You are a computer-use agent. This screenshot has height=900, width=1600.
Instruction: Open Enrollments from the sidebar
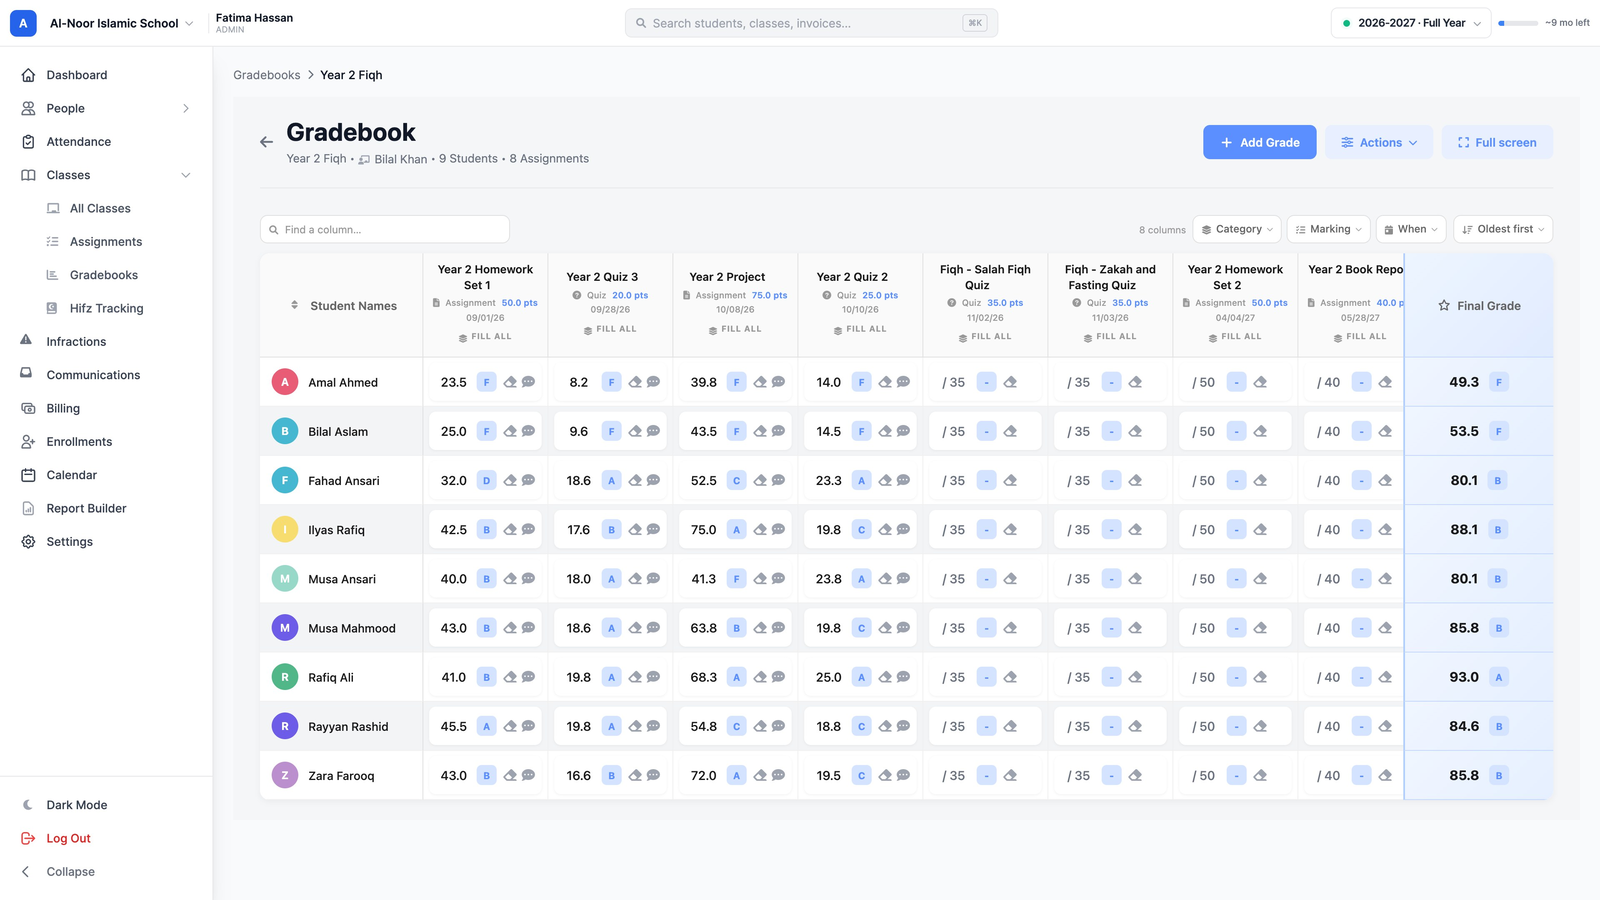(x=79, y=442)
